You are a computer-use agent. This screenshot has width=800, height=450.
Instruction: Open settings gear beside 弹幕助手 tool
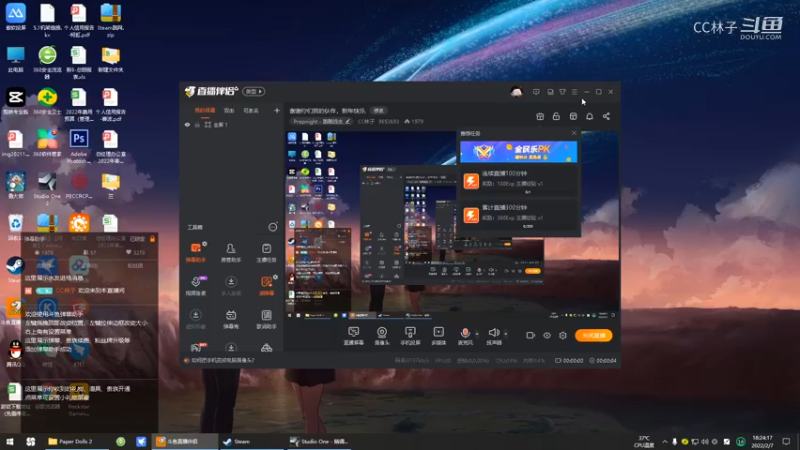(205, 244)
